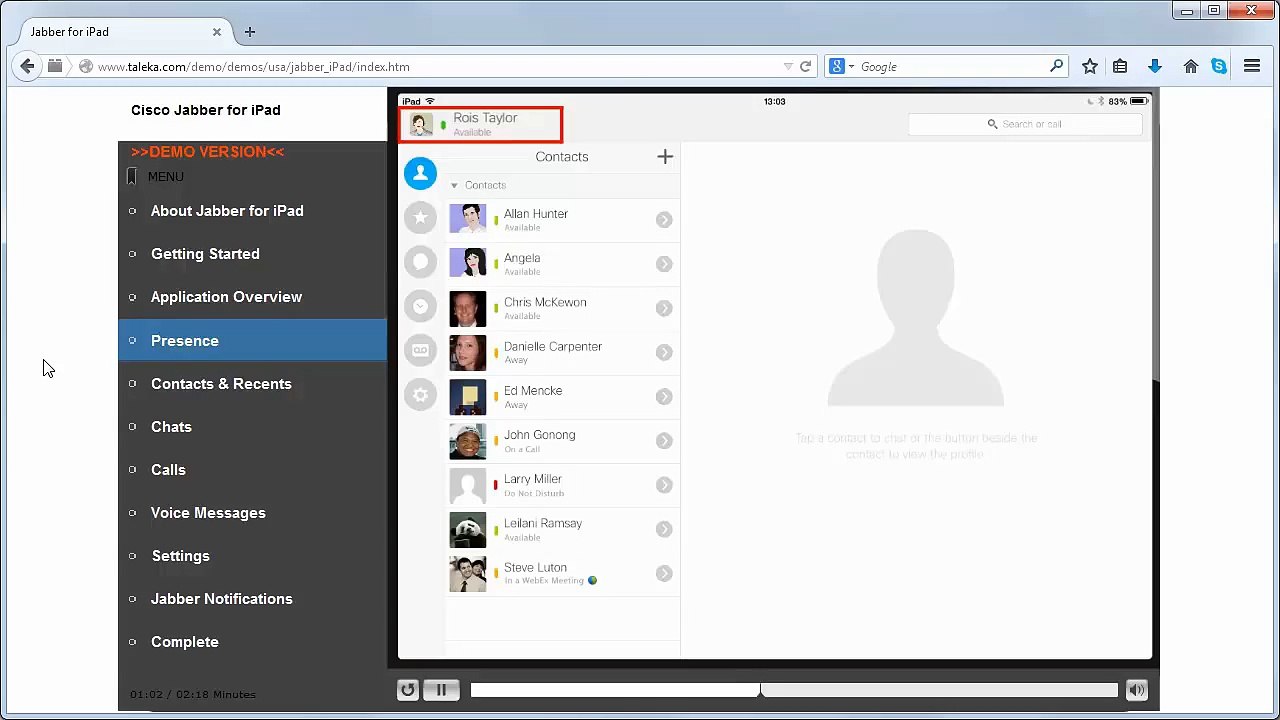Click the browser Back arrow button
Screen dimensions: 1280x720
point(27,66)
